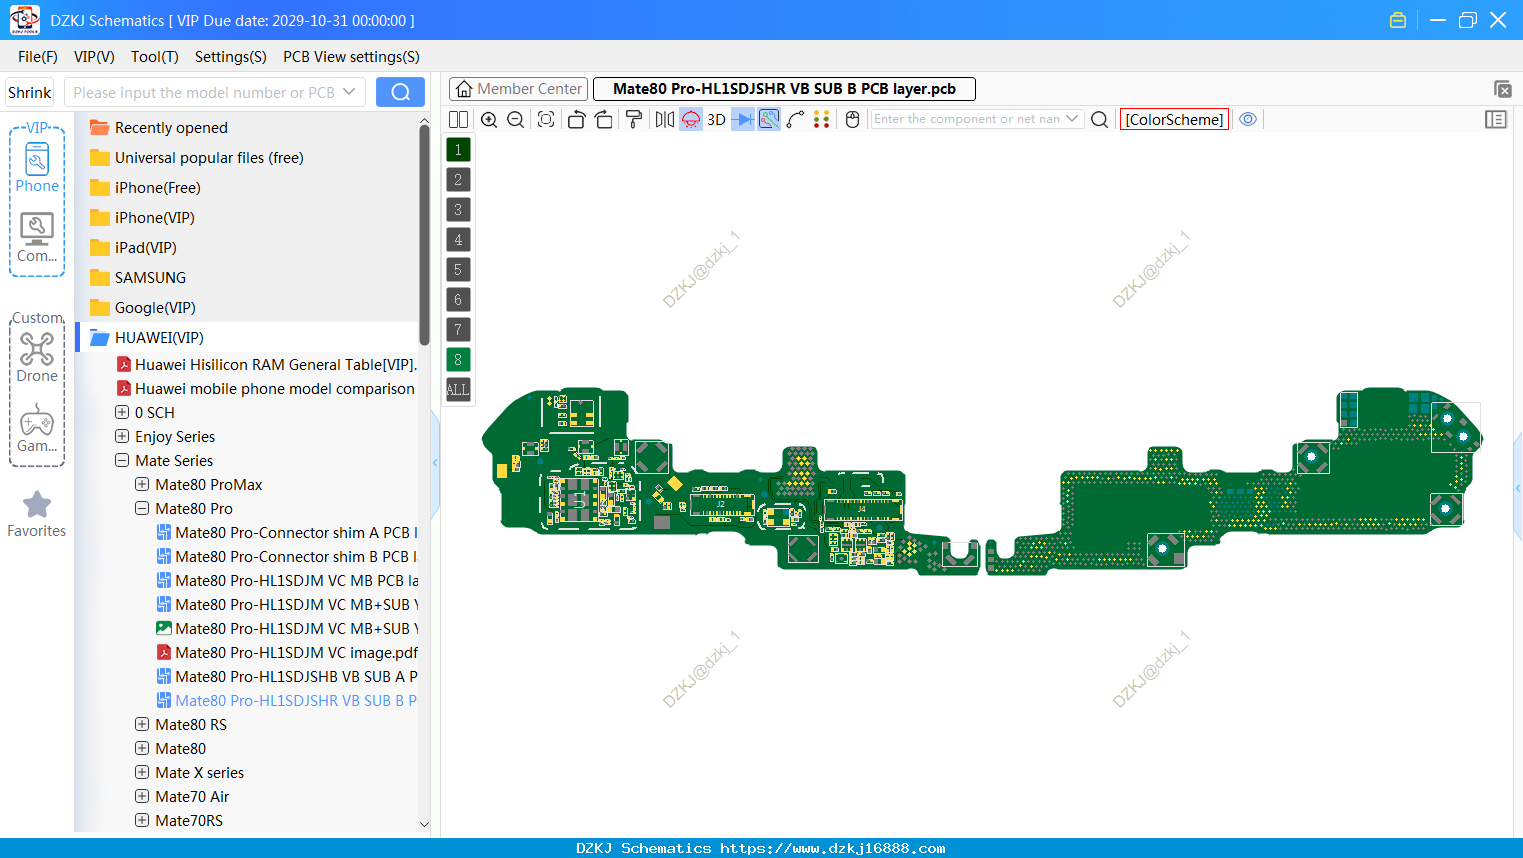Screen dimensions: 1523x858
Task: Select PCB layer 6
Action: [x=458, y=300]
